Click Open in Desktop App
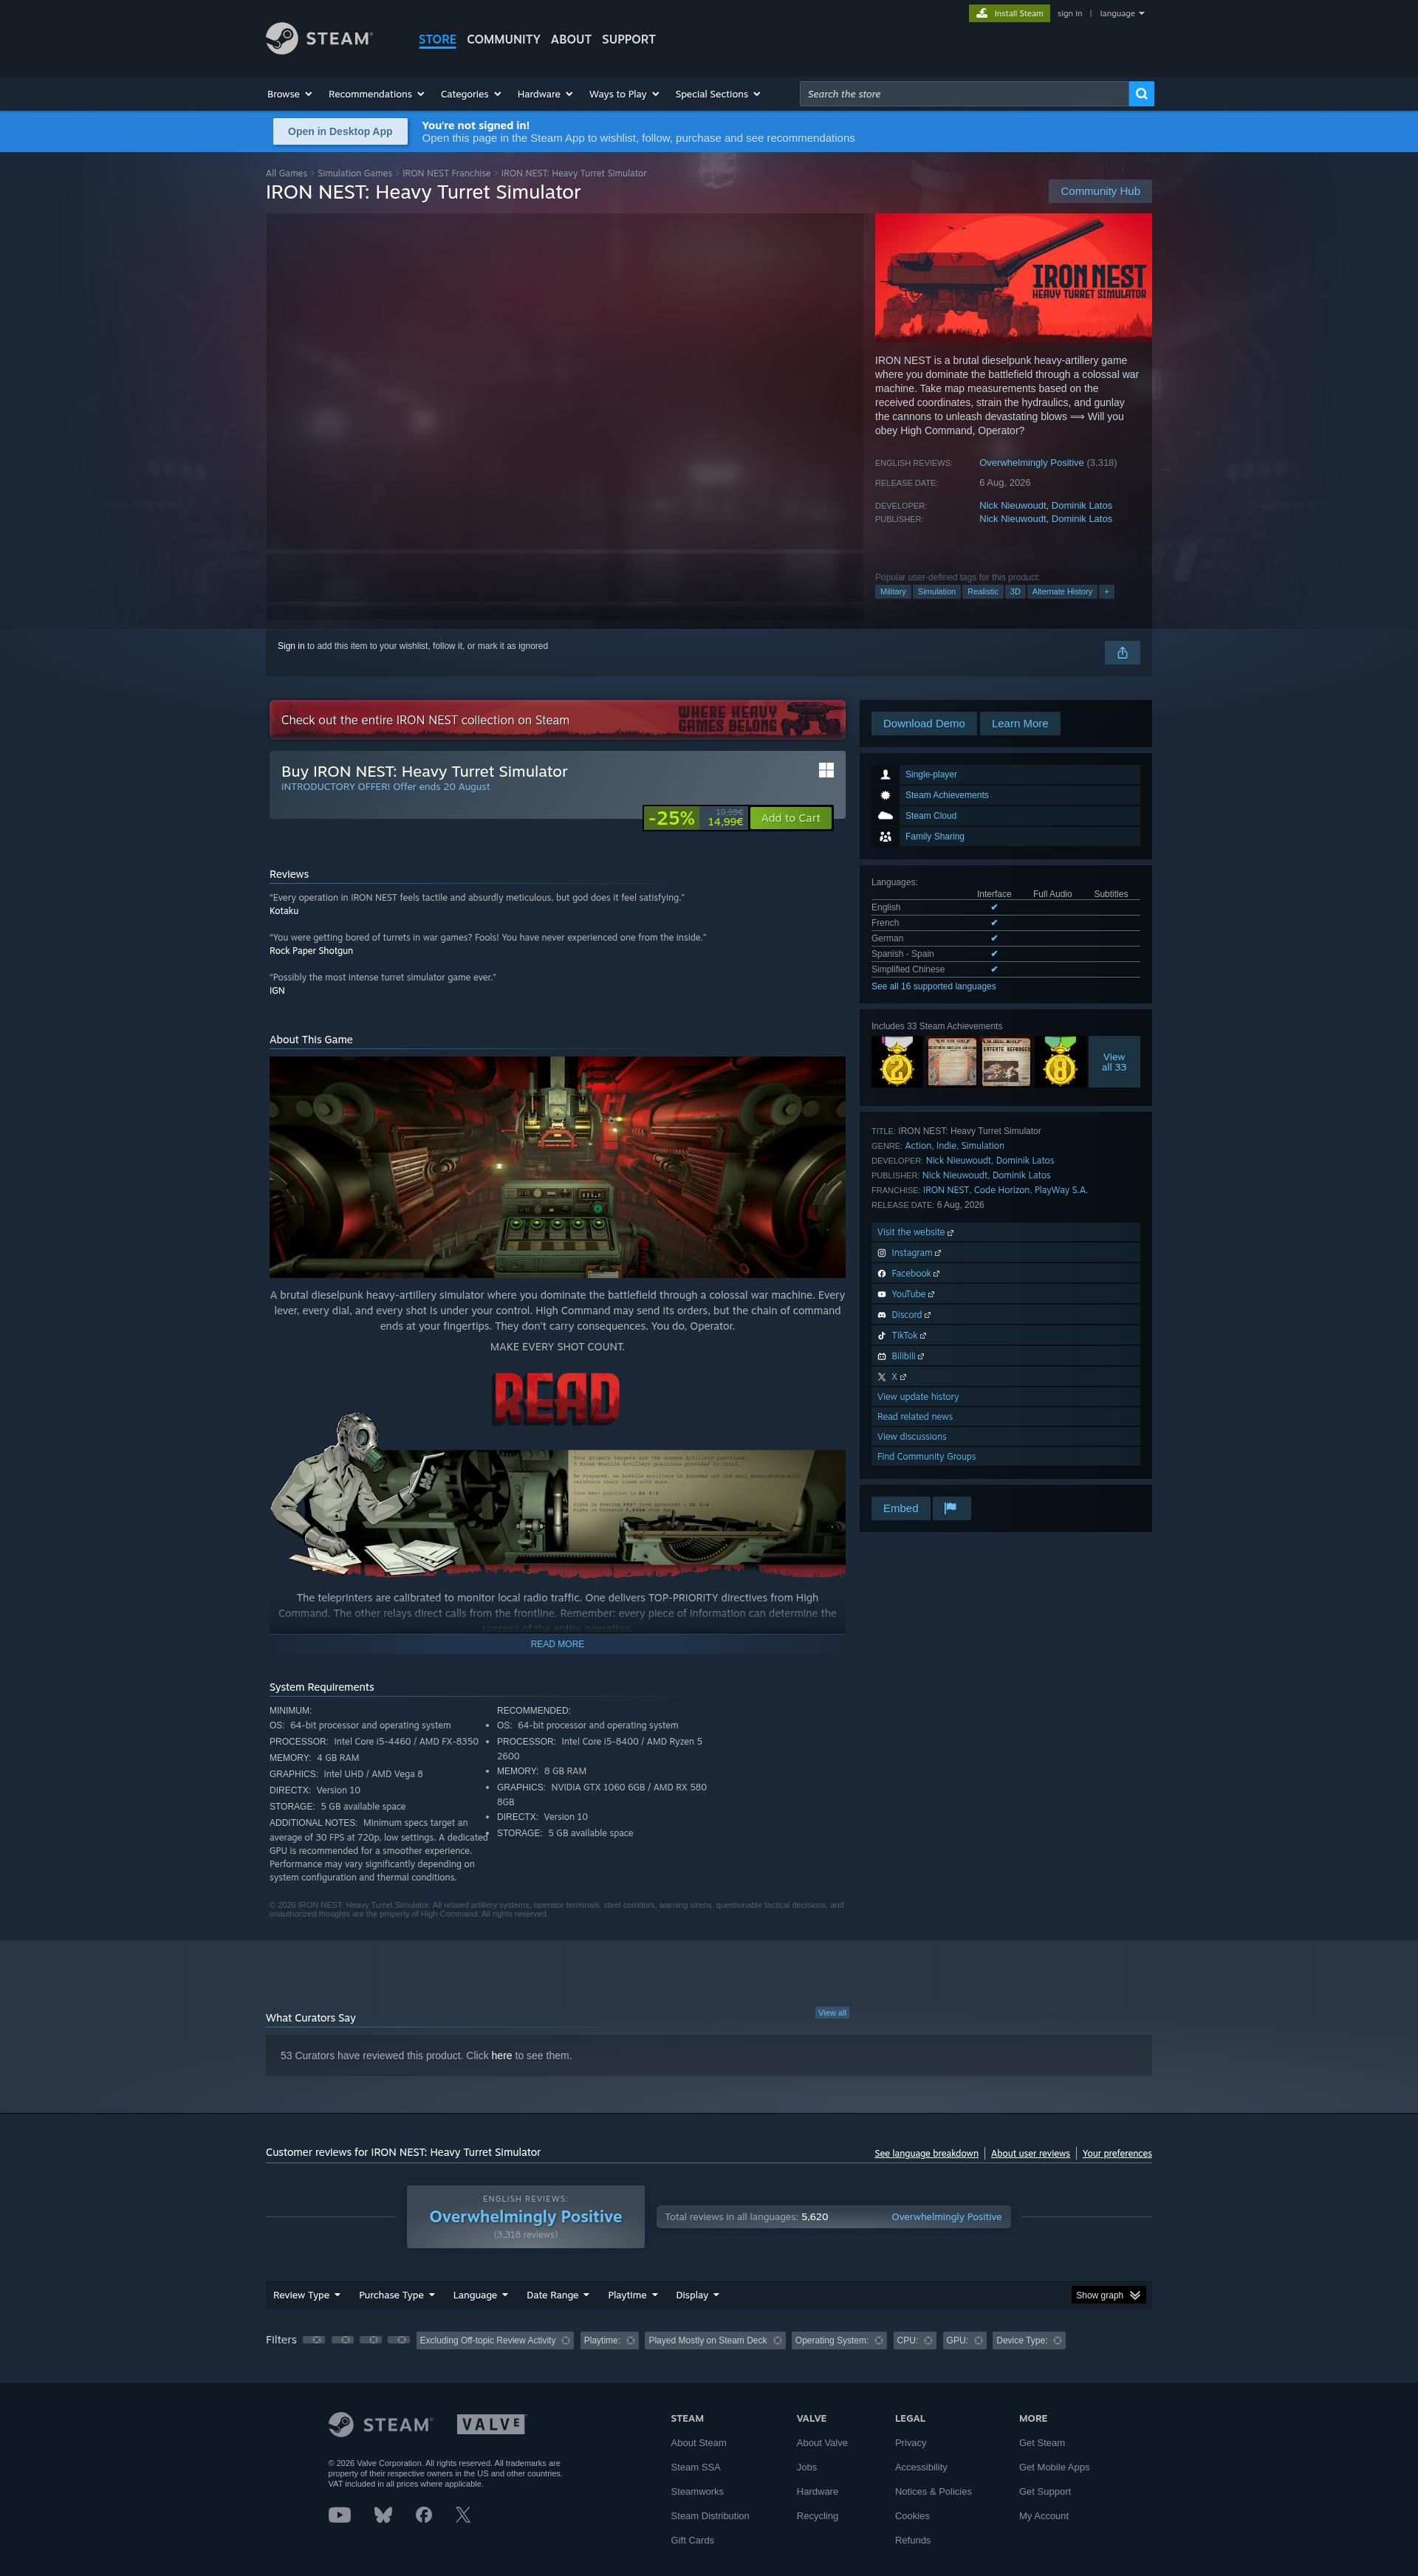The height and width of the screenshot is (2576, 1418). tap(340, 132)
